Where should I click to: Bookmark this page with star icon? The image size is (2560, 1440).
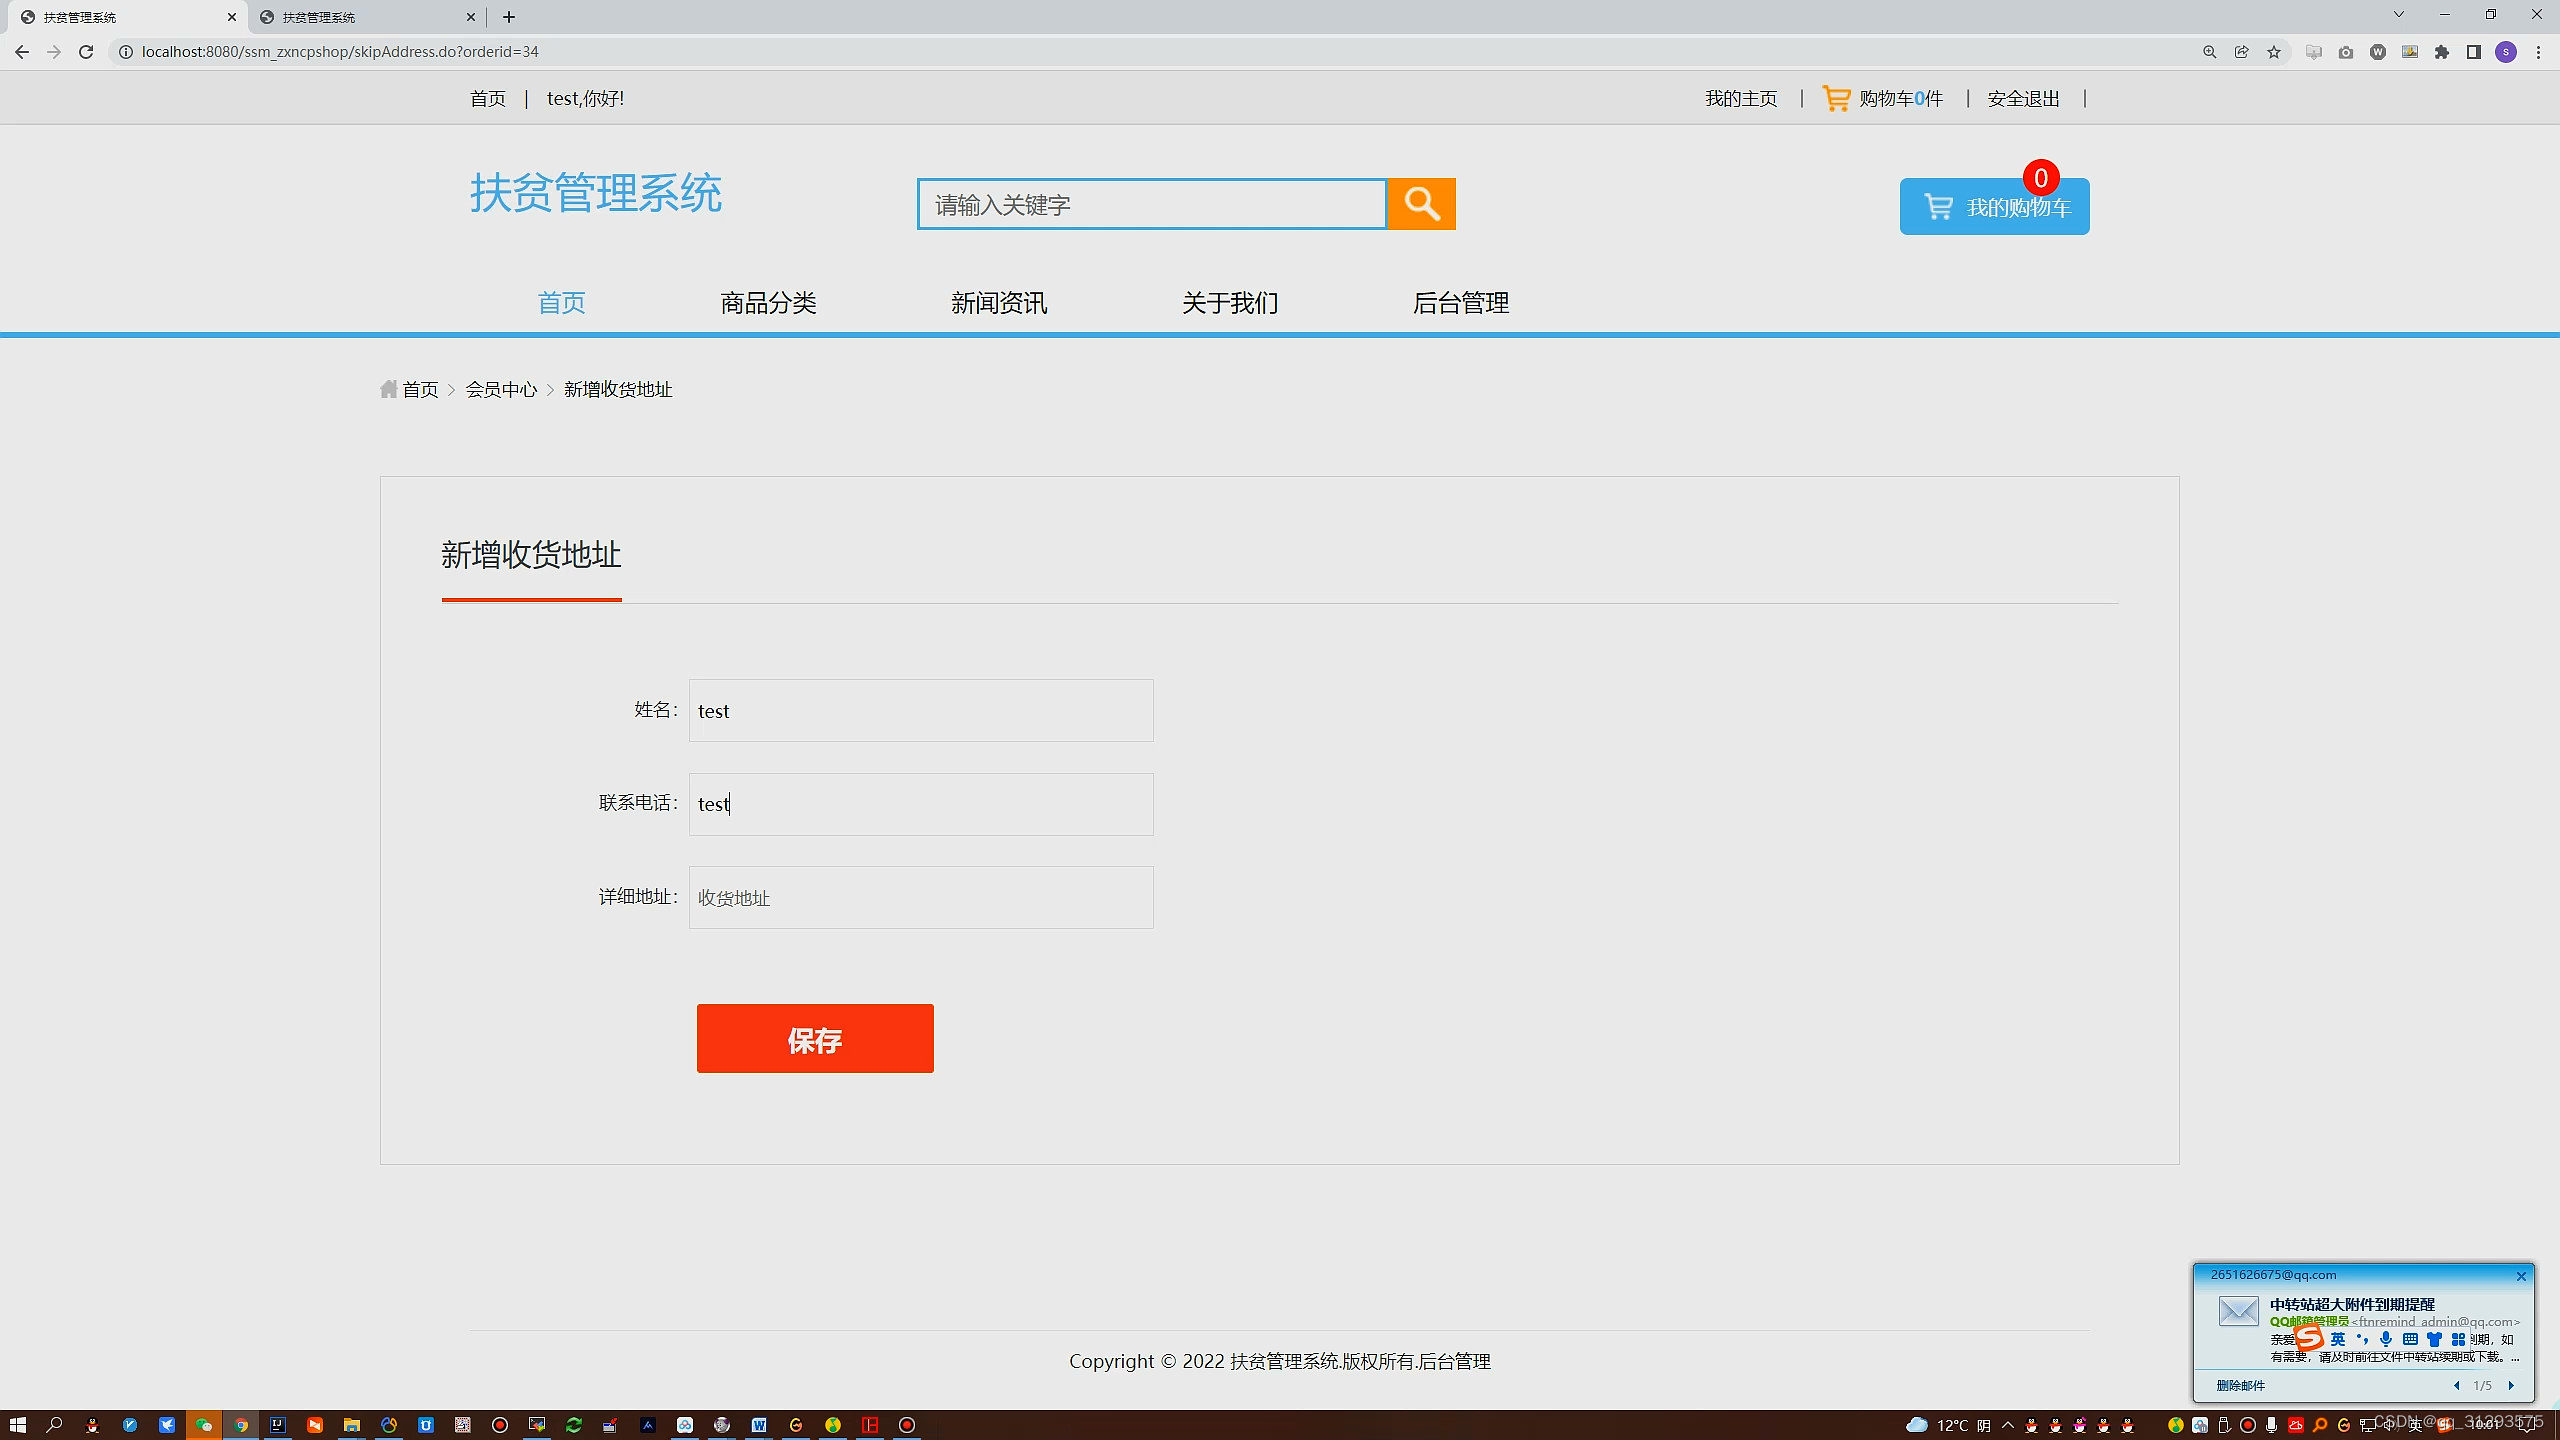tap(2274, 52)
